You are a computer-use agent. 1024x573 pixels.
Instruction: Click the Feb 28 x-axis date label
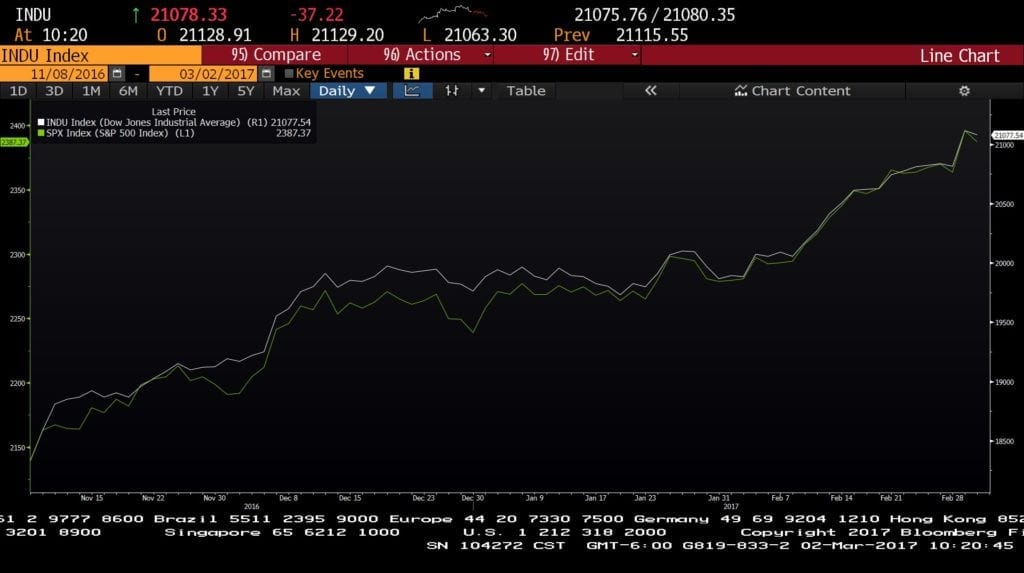952,498
